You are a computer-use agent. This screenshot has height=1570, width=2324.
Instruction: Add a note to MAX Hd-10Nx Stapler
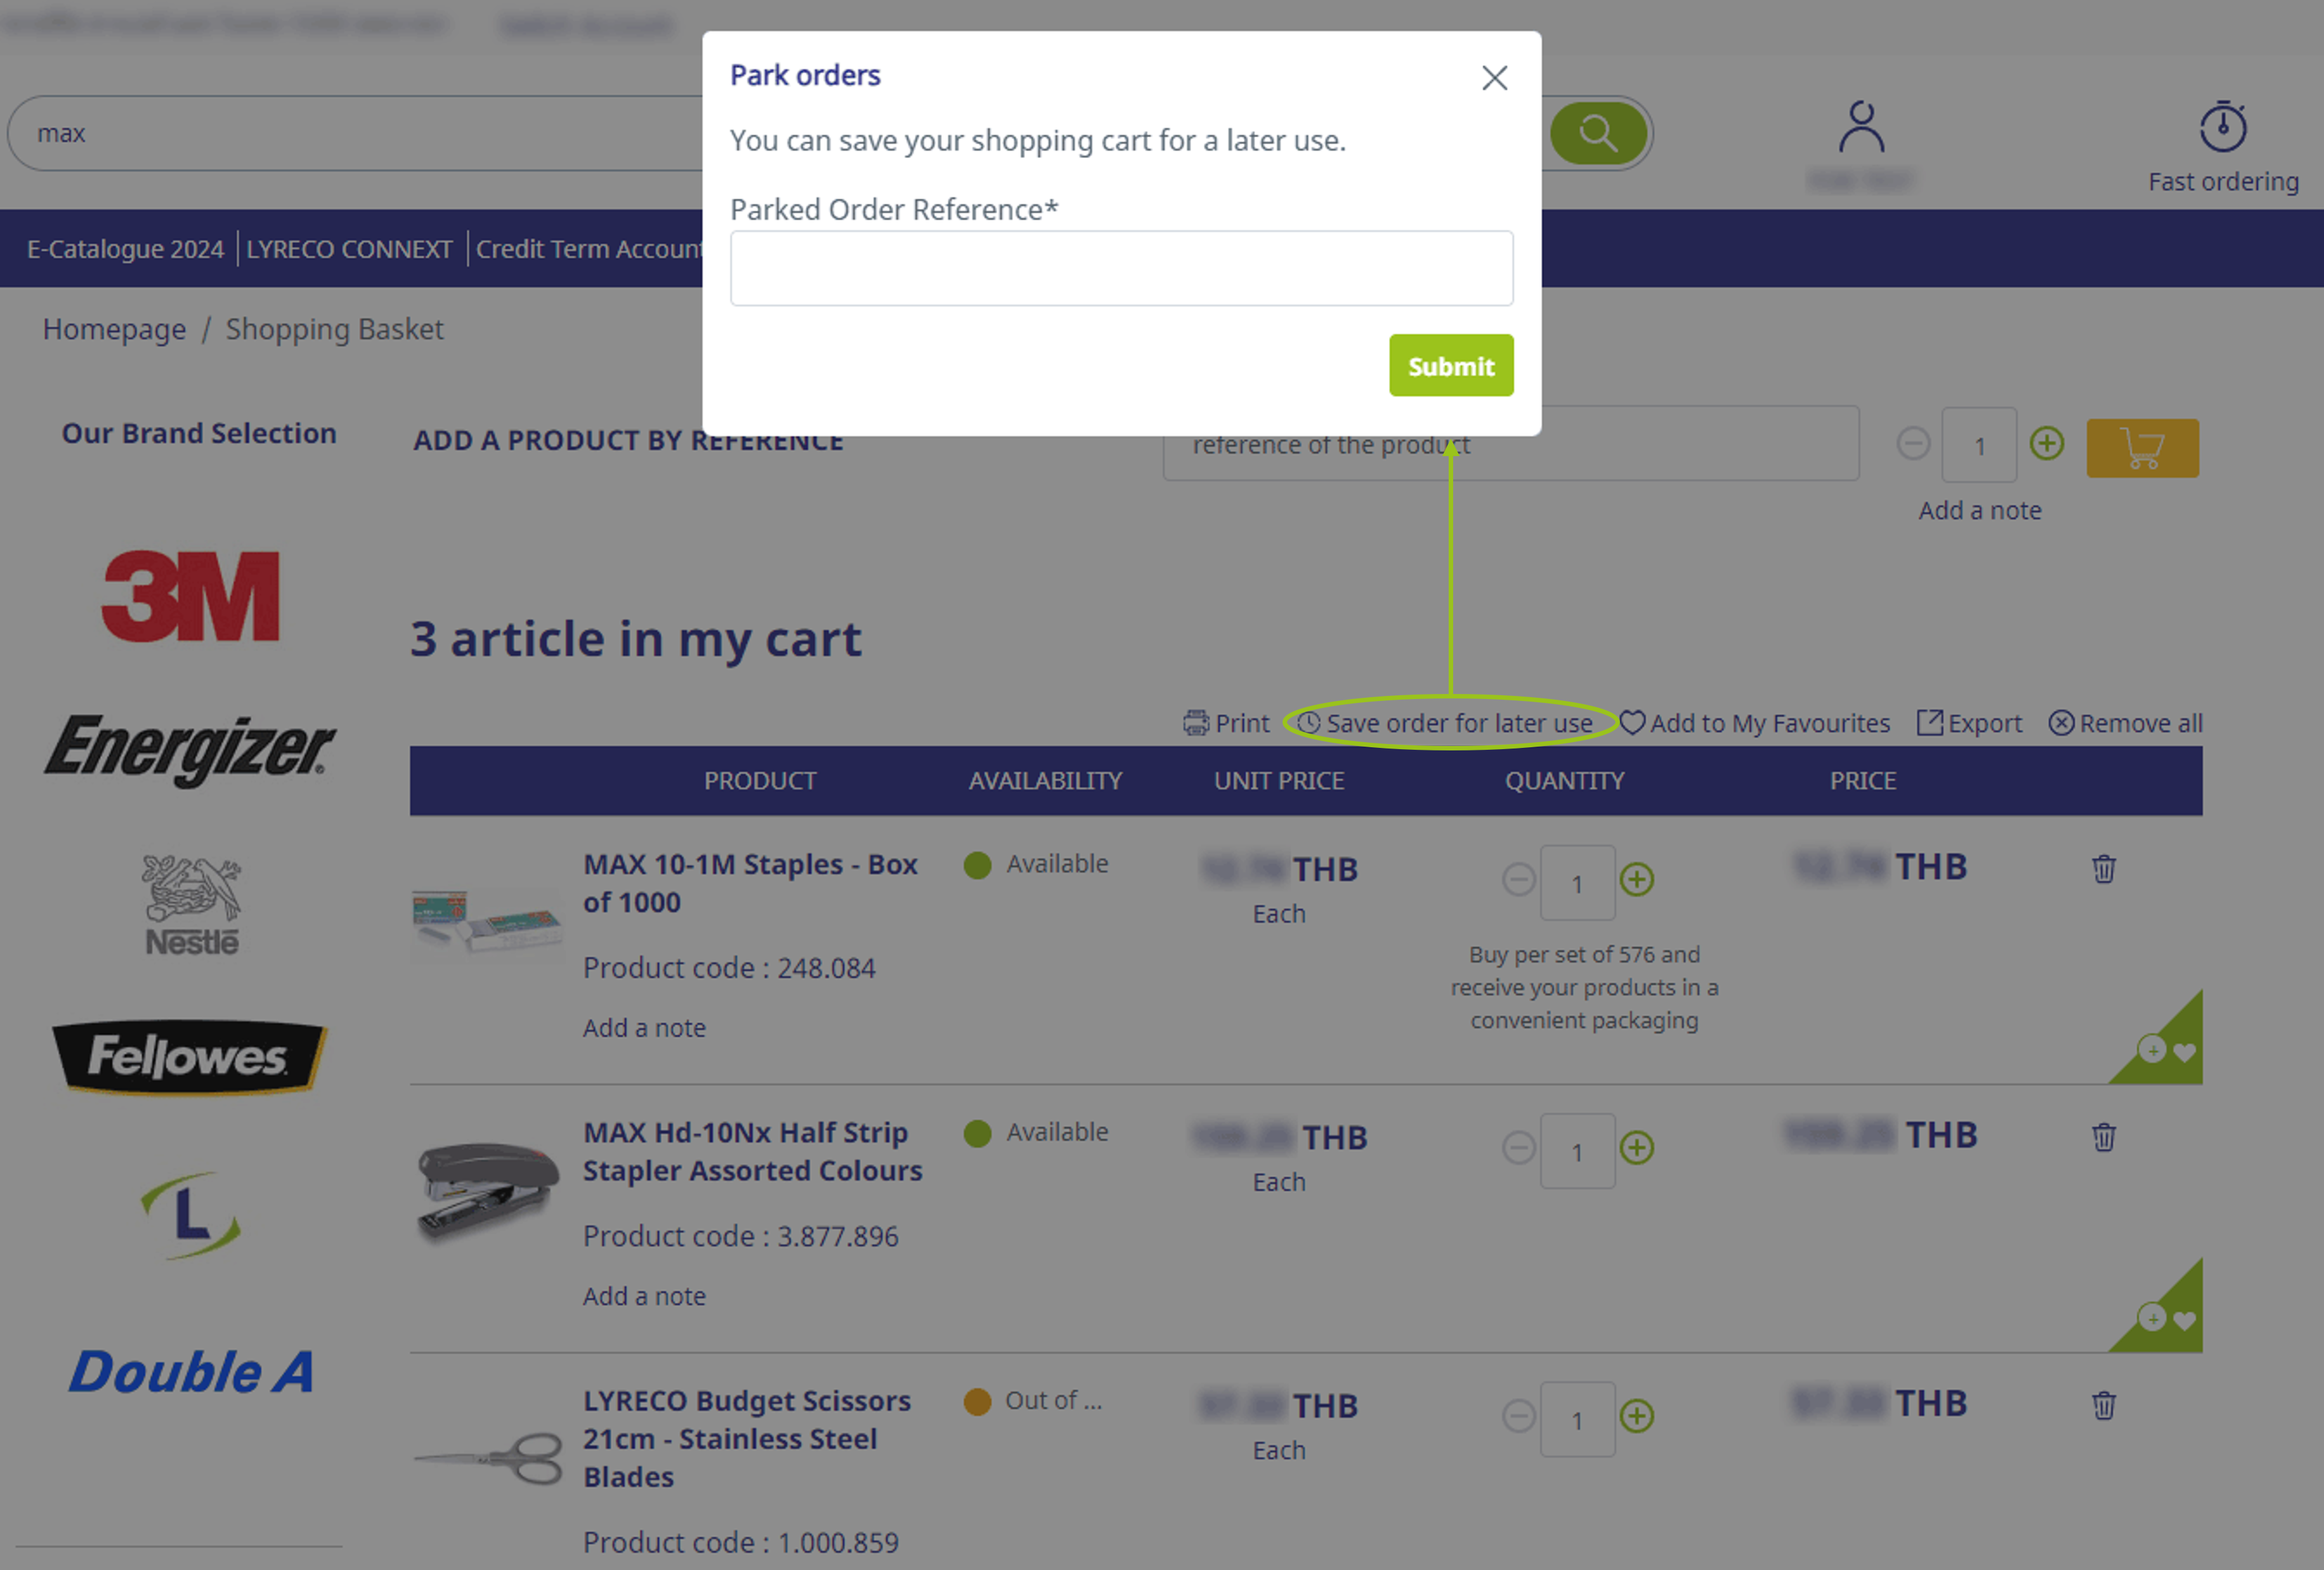644,1296
